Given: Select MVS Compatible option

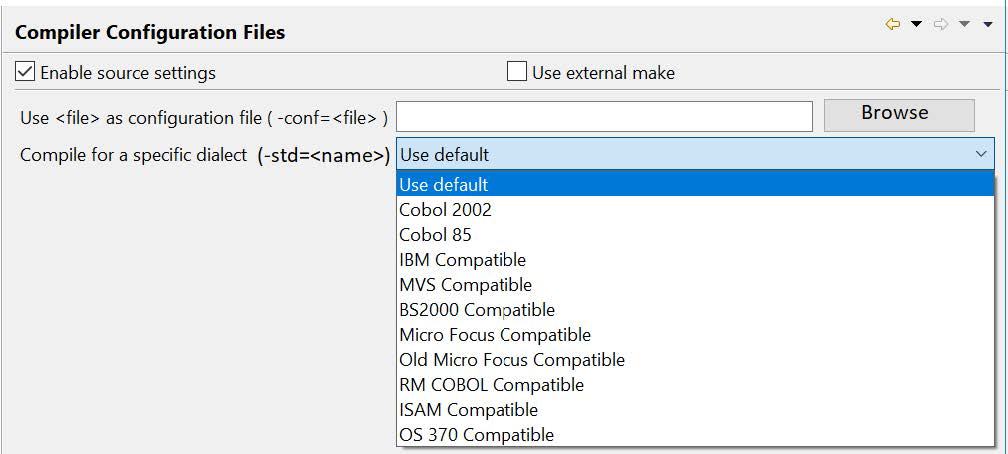Looking at the screenshot, I should [695, 284].
